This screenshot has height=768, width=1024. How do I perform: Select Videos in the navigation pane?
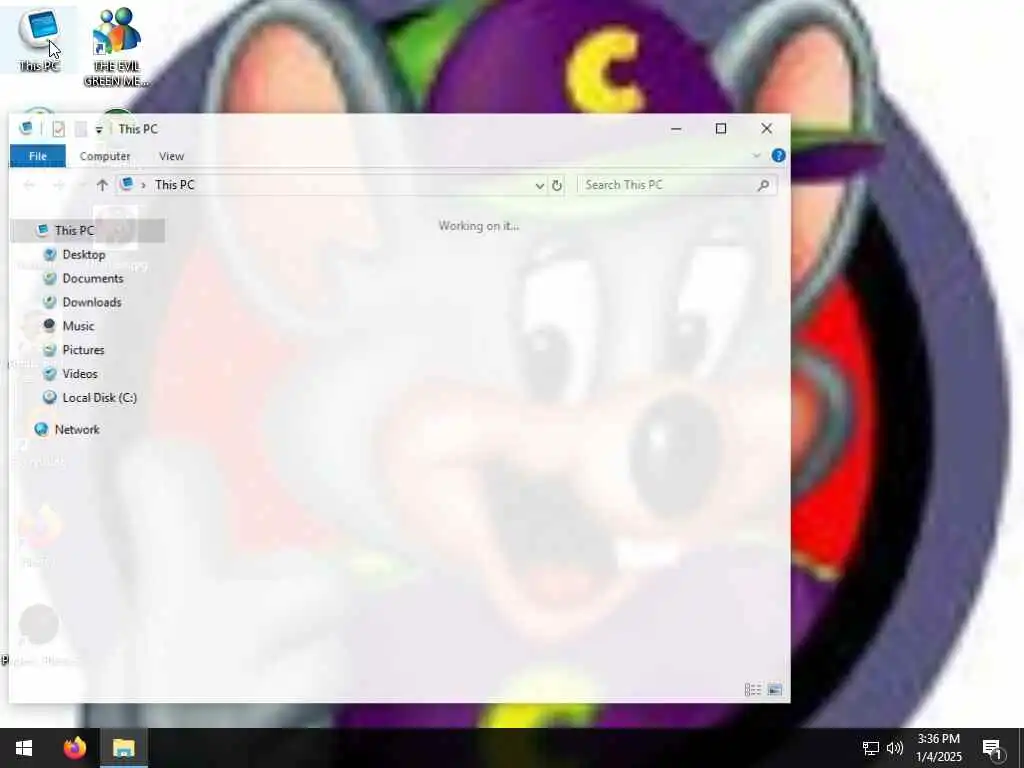(x=80, y=374)
